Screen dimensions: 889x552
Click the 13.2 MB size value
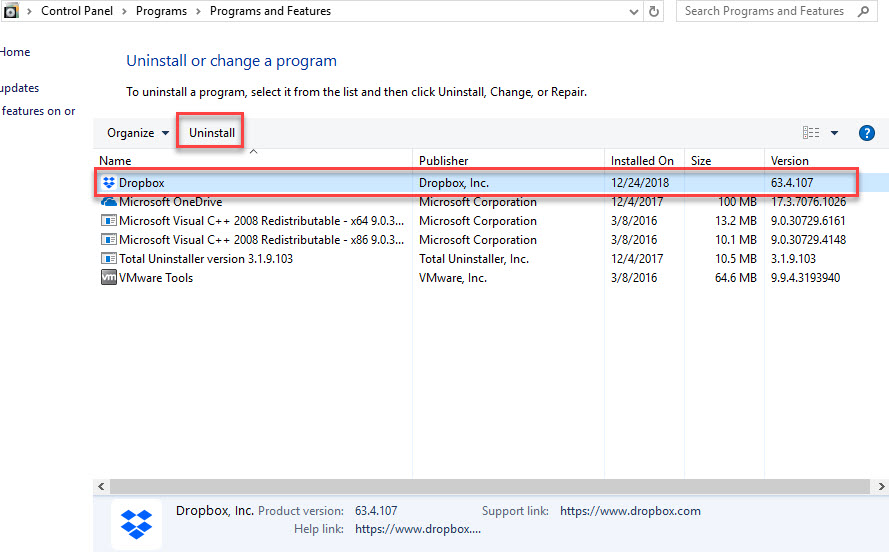(735, 220)
